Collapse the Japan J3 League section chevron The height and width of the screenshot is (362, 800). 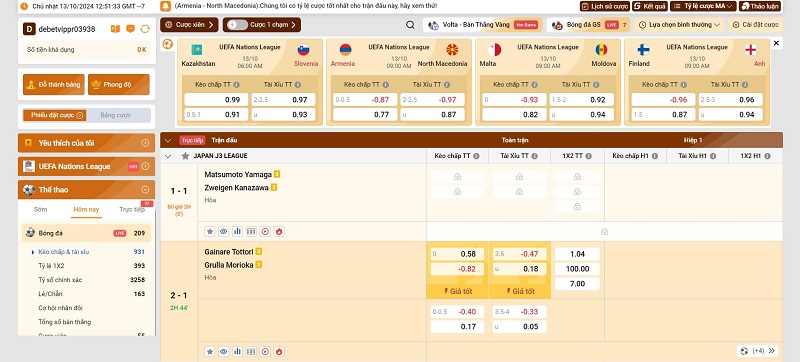168,156
